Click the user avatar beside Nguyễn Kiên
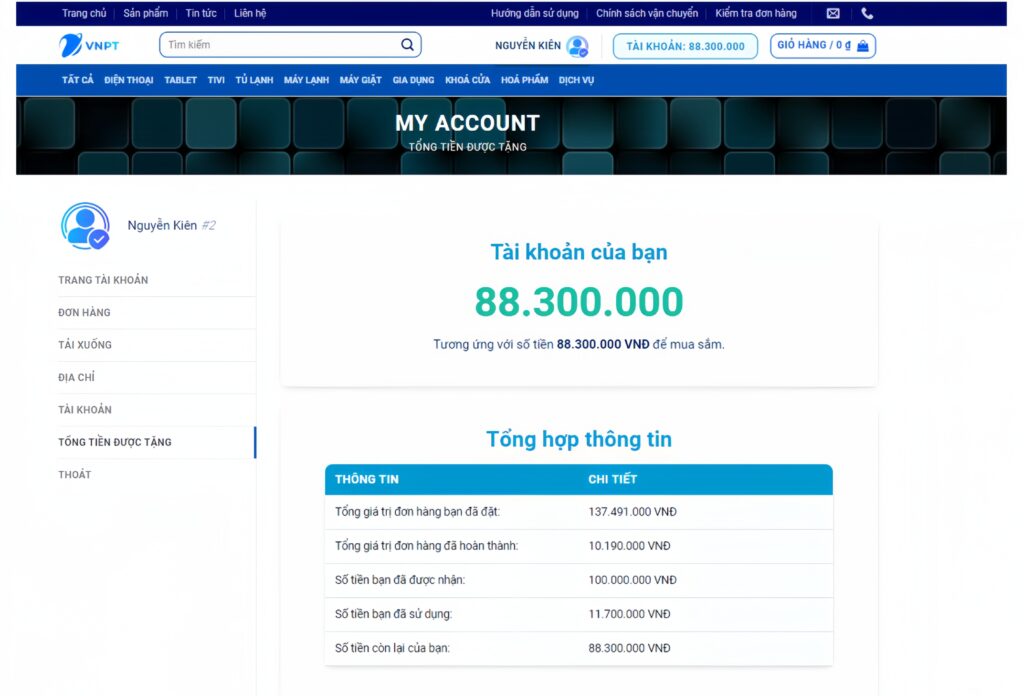Screen dimensions: 1024x696 point(577,46)
